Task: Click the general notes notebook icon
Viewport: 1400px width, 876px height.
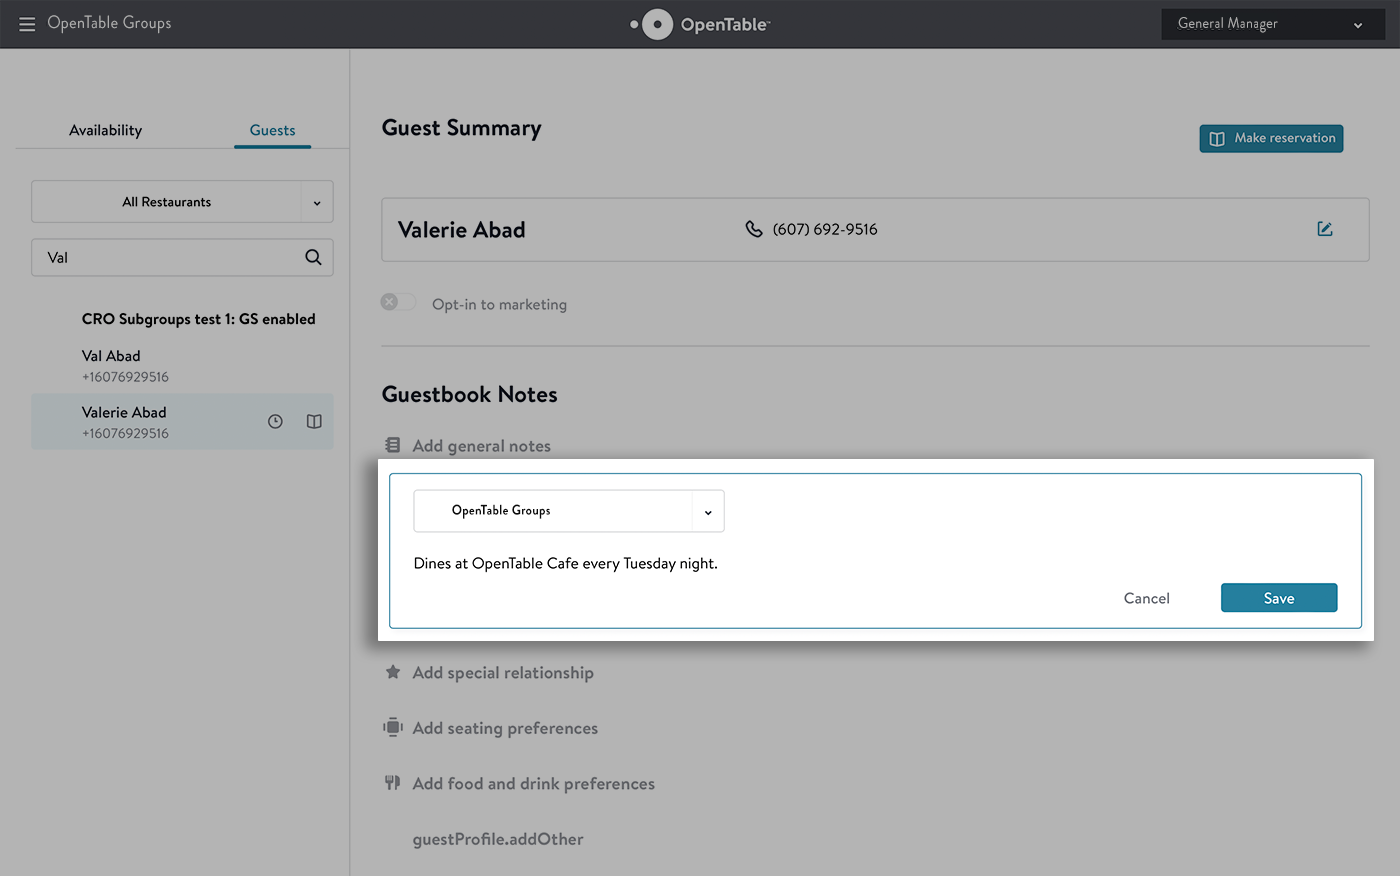Action: coord(393,445)
